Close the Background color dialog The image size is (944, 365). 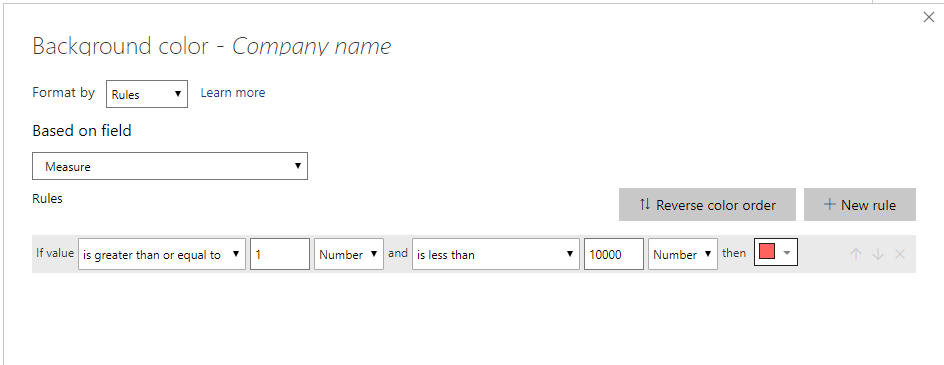pos(929,17)
